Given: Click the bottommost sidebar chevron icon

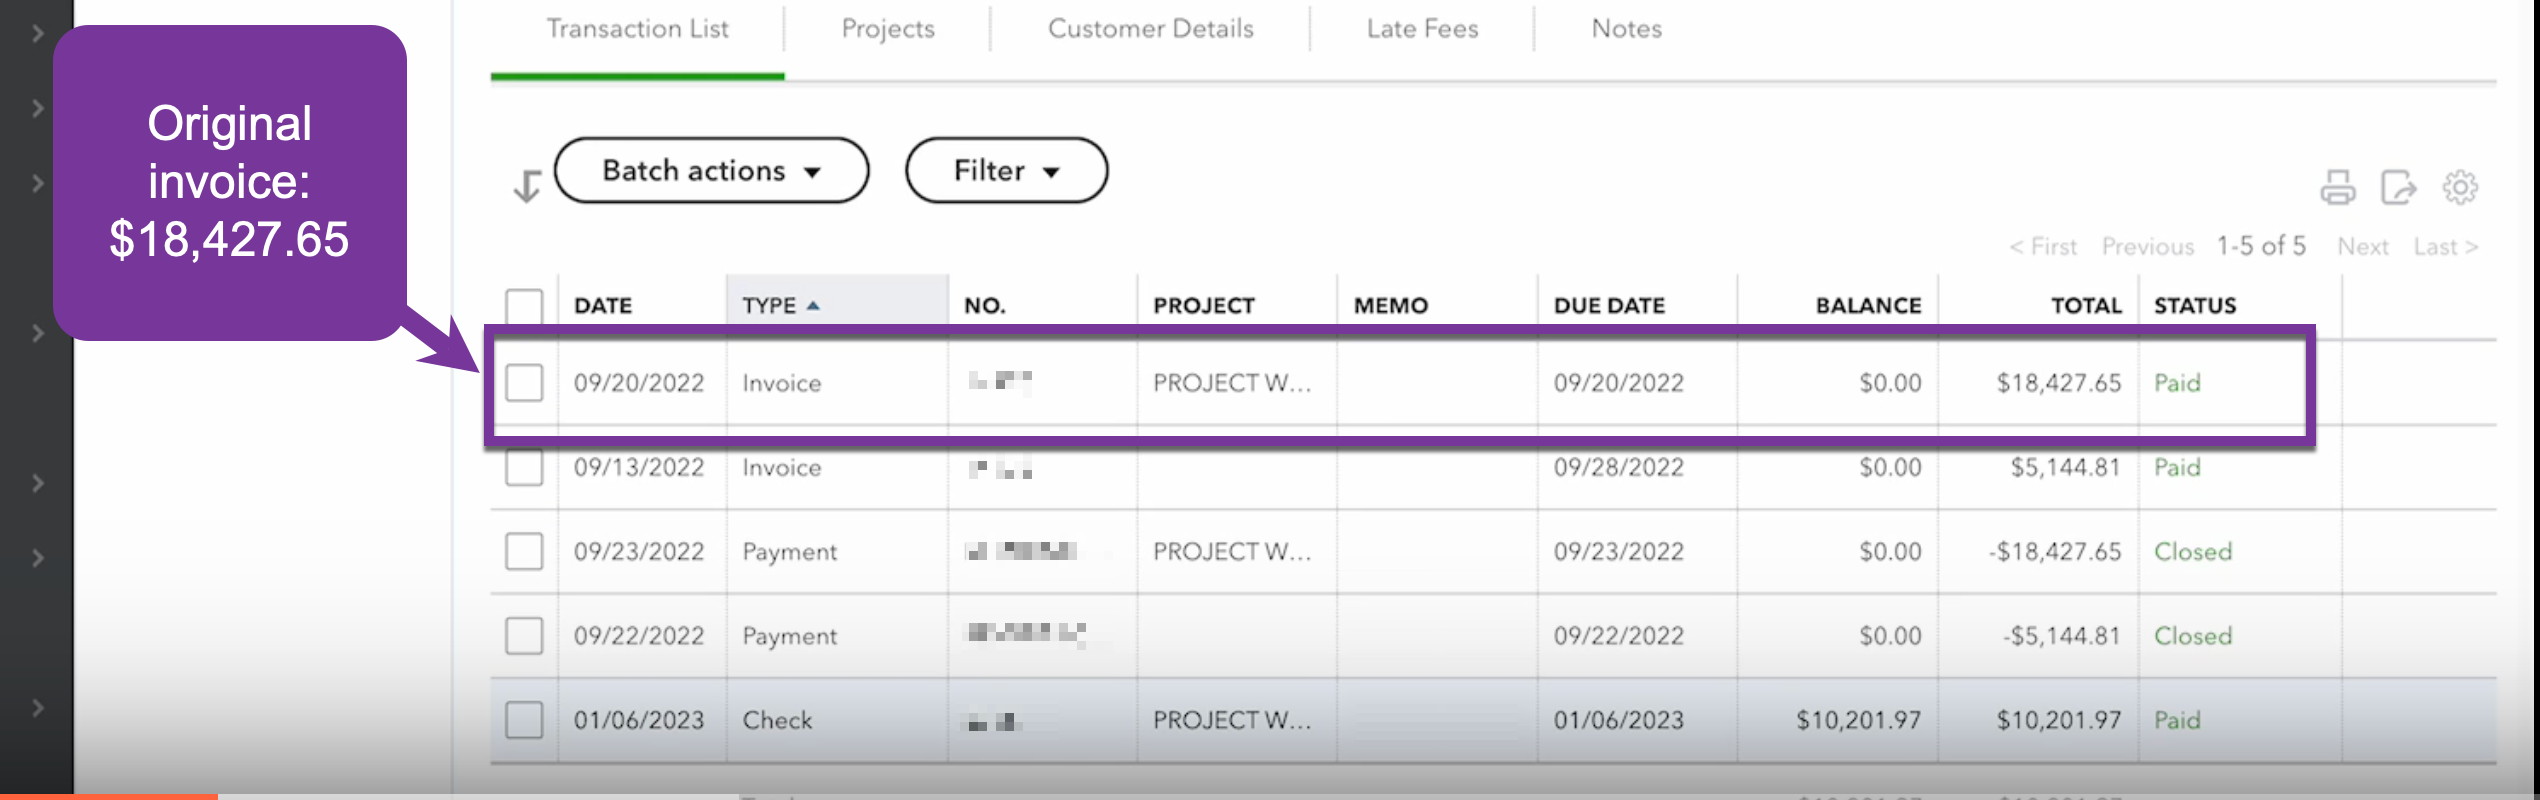Looking at the screenshot, I should (37, 708).
